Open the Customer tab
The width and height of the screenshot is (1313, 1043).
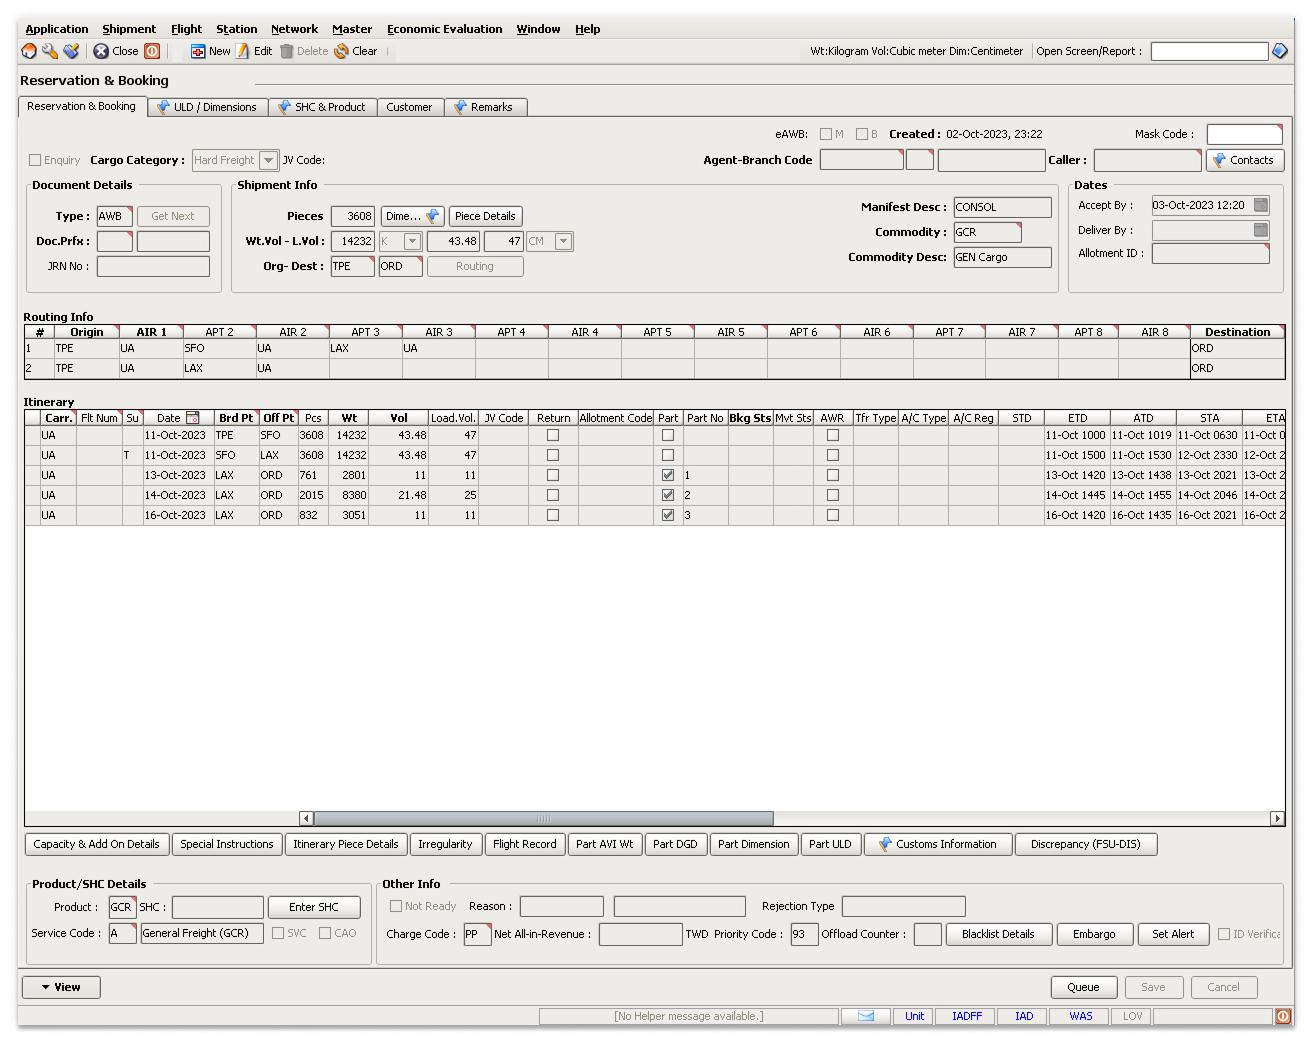point(410,107)
